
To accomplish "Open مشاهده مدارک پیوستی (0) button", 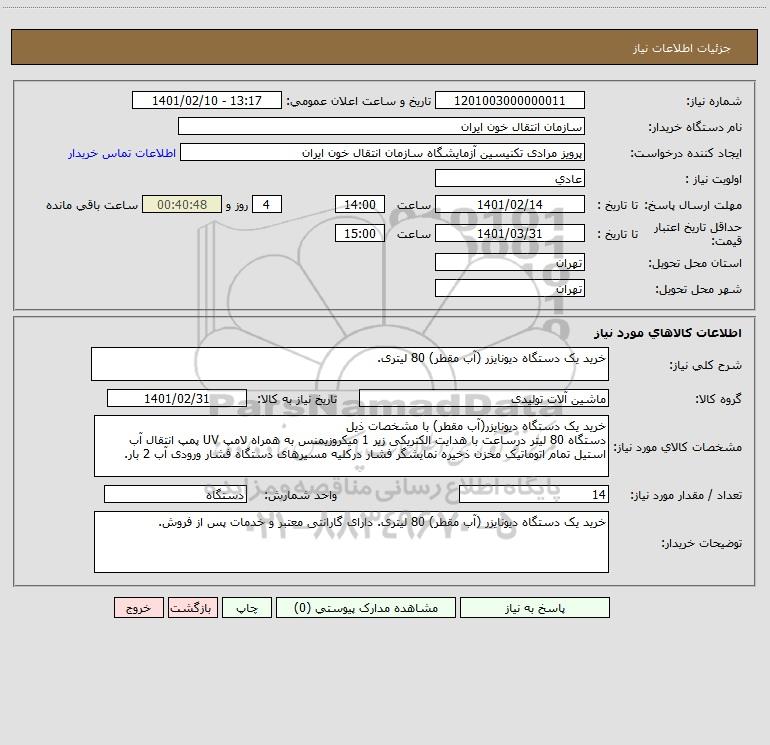I will click(x=366, y=607).
